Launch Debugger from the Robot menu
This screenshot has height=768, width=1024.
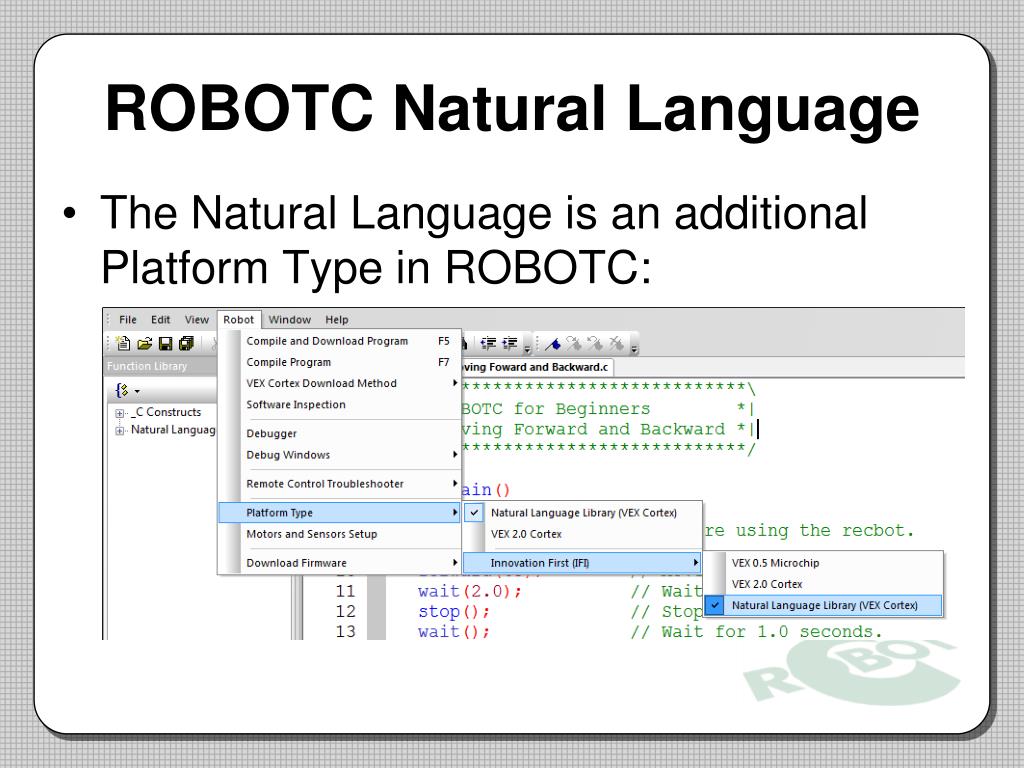[x=340, y=434]
